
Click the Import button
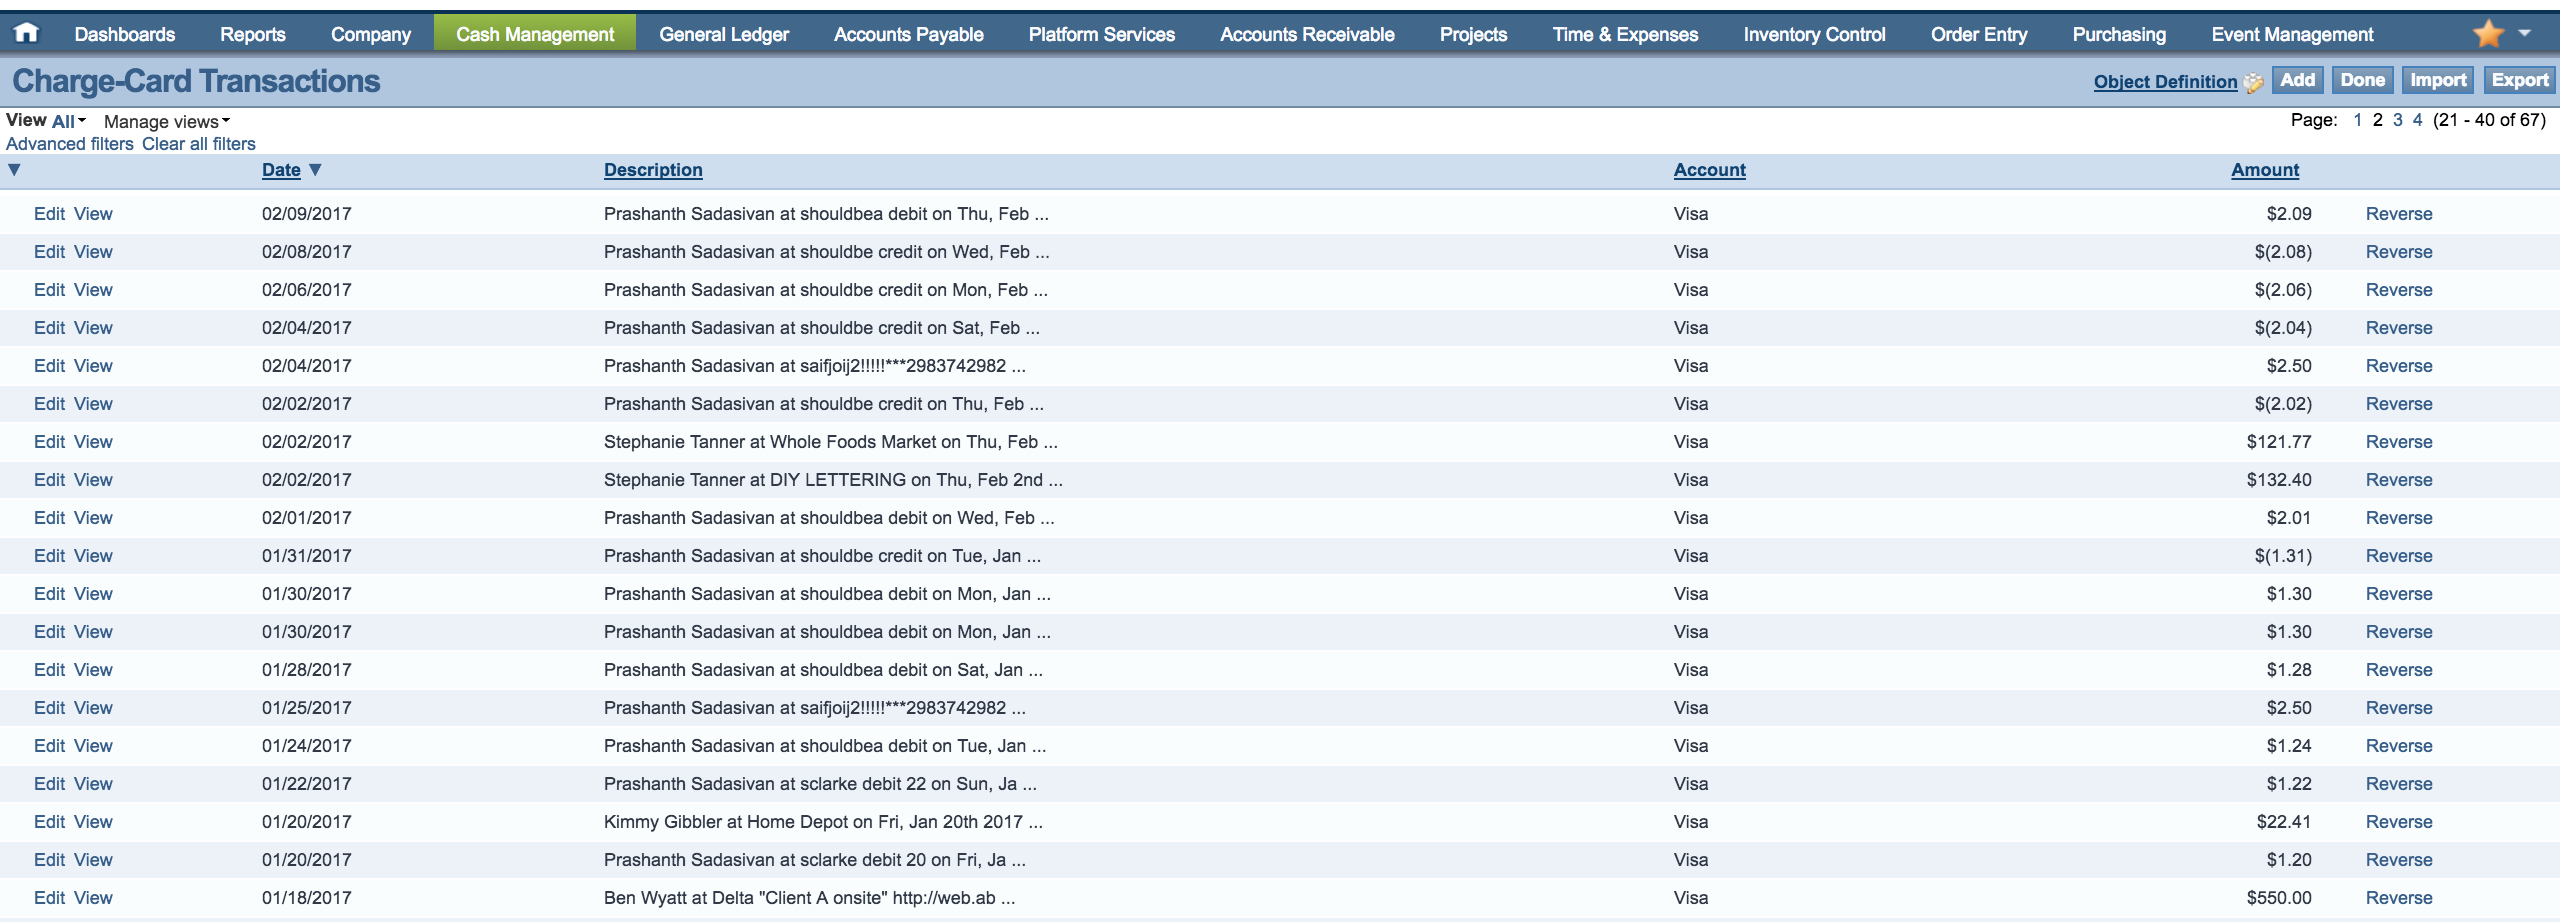pos(2437,80)
